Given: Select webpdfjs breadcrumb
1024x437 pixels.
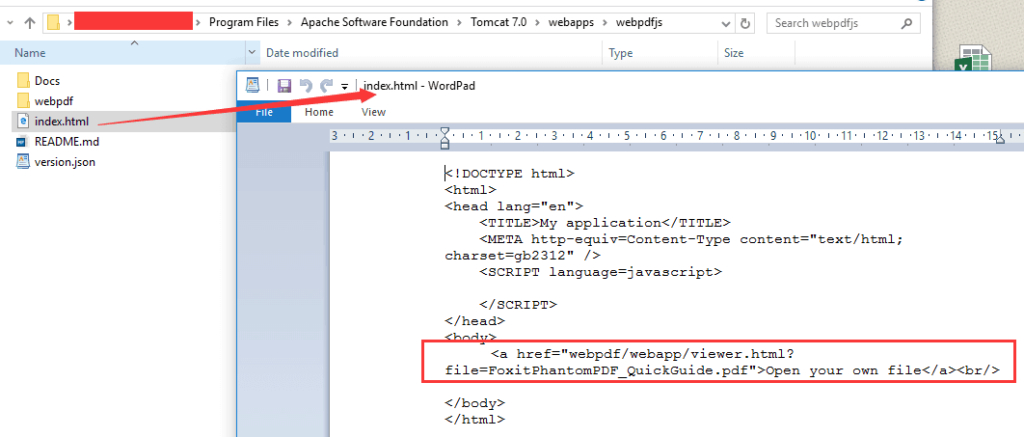Looking at the screenshot, I should [x=639, y=23].
